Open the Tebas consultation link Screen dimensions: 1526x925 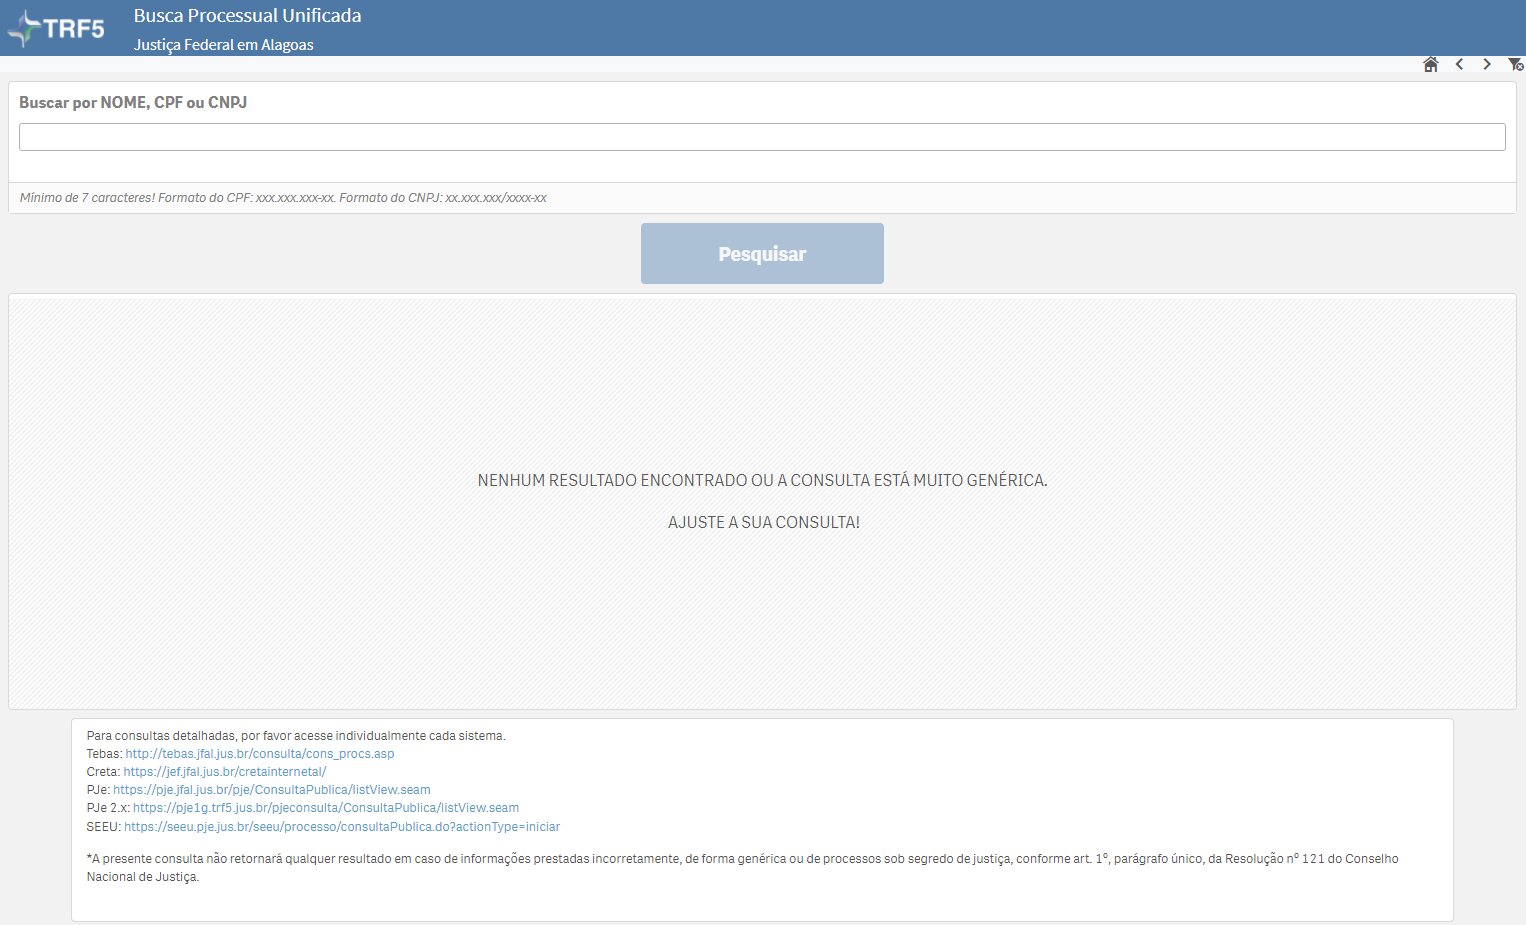pos(258,753)
